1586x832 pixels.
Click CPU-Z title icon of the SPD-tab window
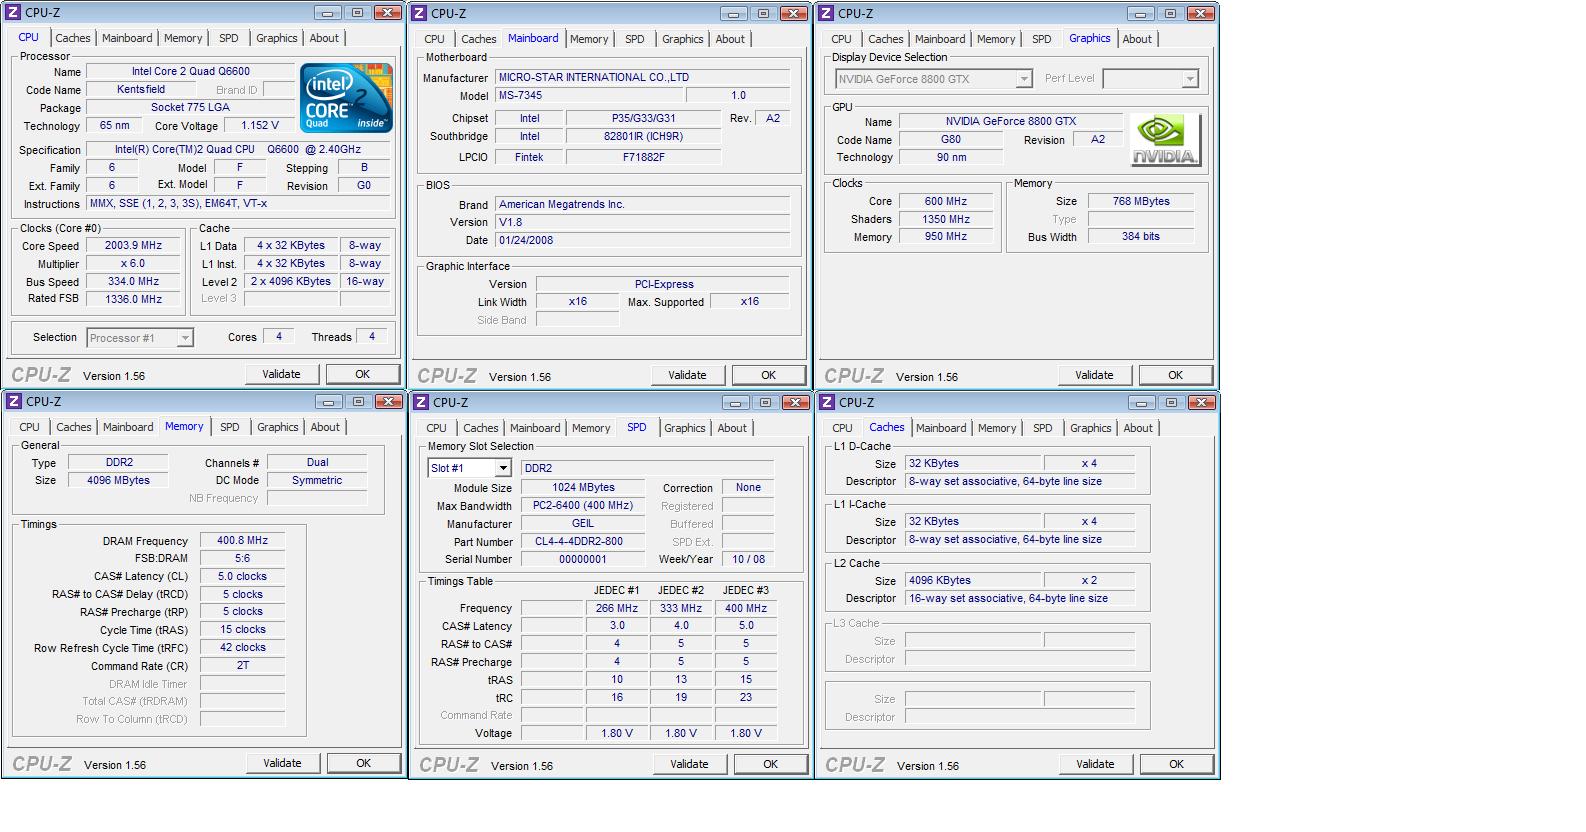(x=422, y=402)
